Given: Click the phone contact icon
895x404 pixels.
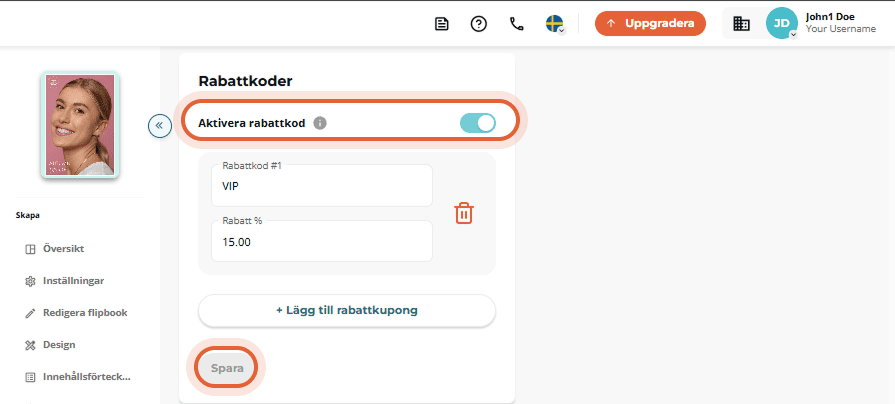Looking at the screenshot, I should click(517, 24).
